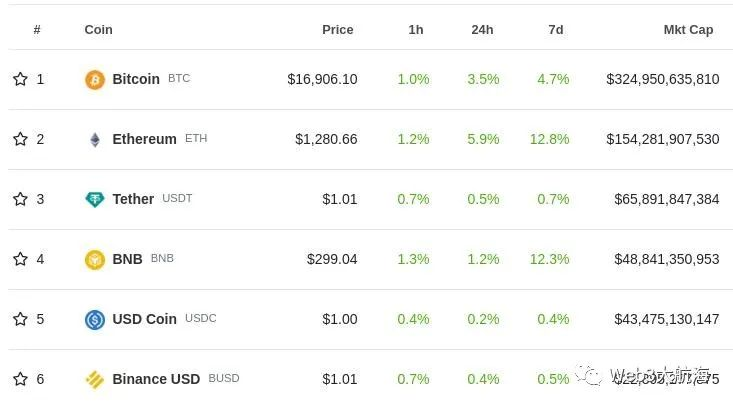
Task: Click the Bitcoin orange logo icon
Action: pyautogui.click(x=94, y=79)
